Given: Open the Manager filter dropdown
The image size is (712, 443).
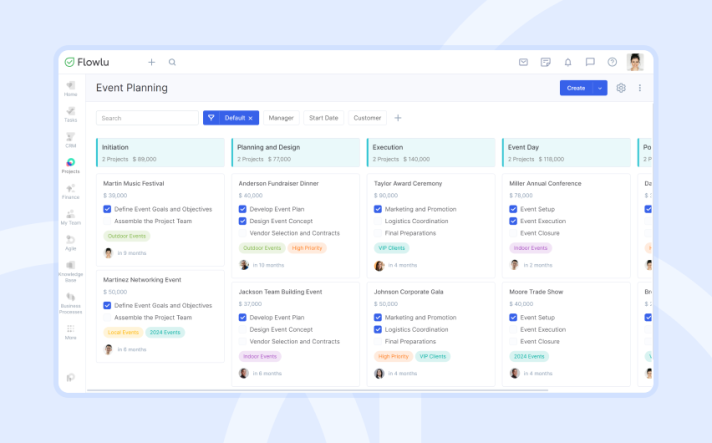Looking at the screenshot, I should 281,118.
